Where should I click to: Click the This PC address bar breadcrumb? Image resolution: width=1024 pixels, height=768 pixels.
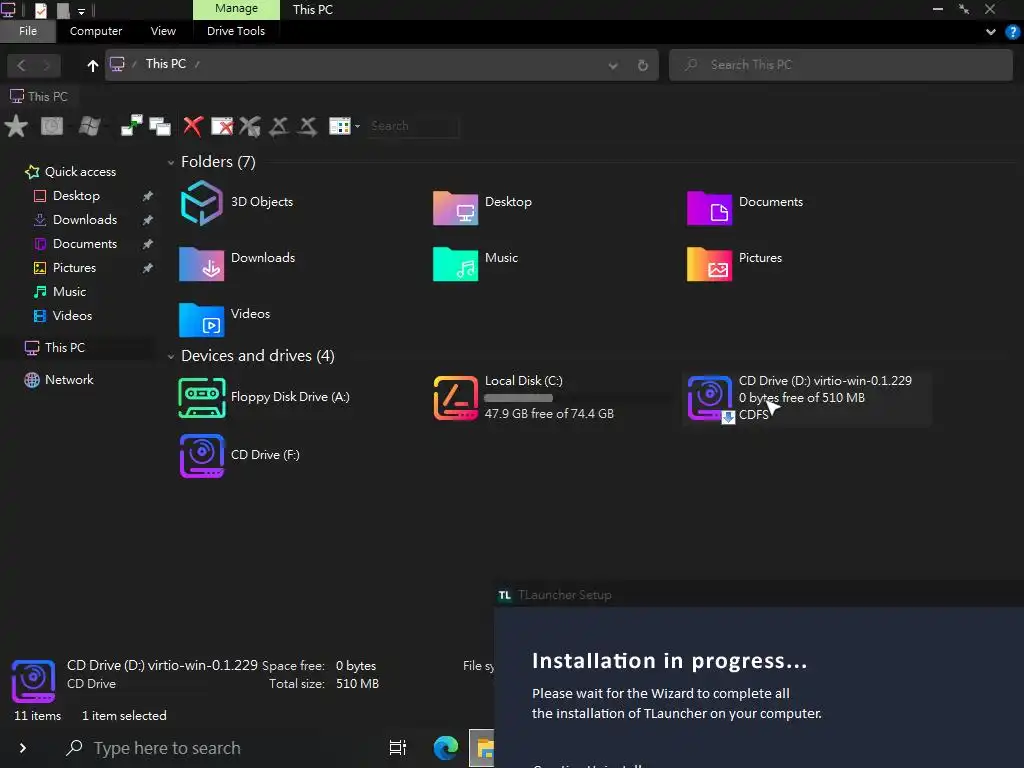pyautogui.click(x=166, y=64)
